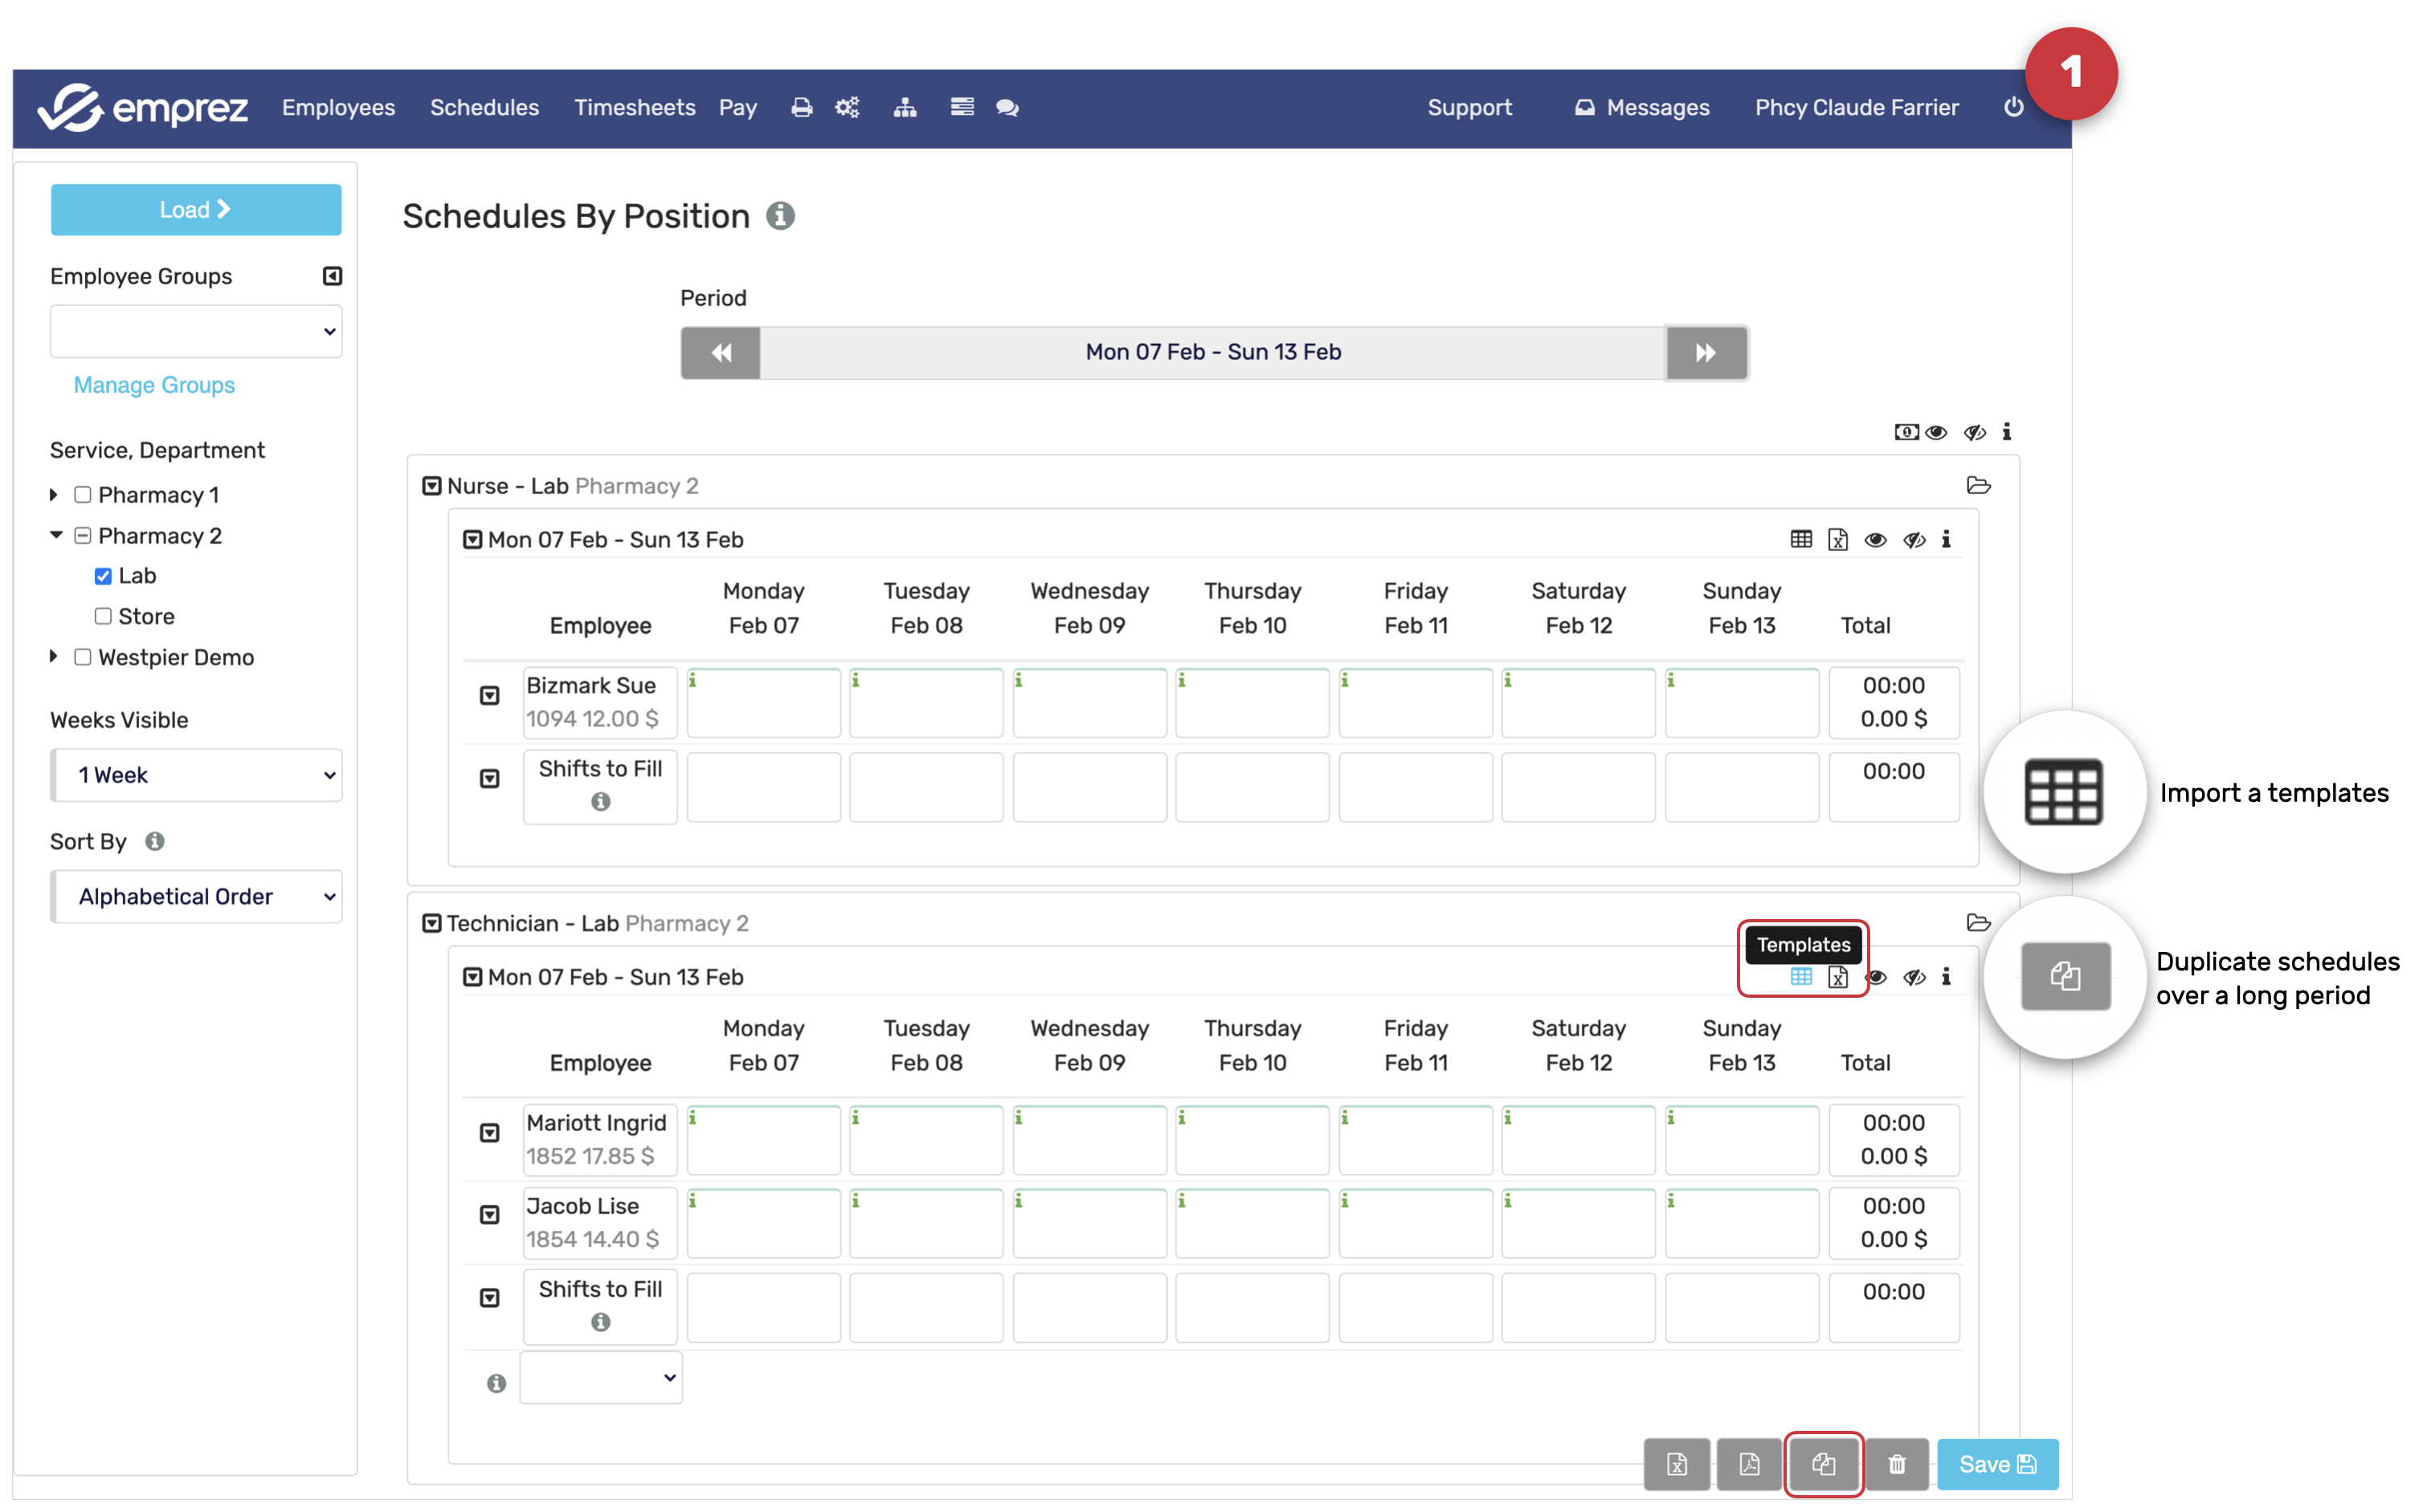Open the Employees menu
2423x1512 pixels.
coord(338,108)
